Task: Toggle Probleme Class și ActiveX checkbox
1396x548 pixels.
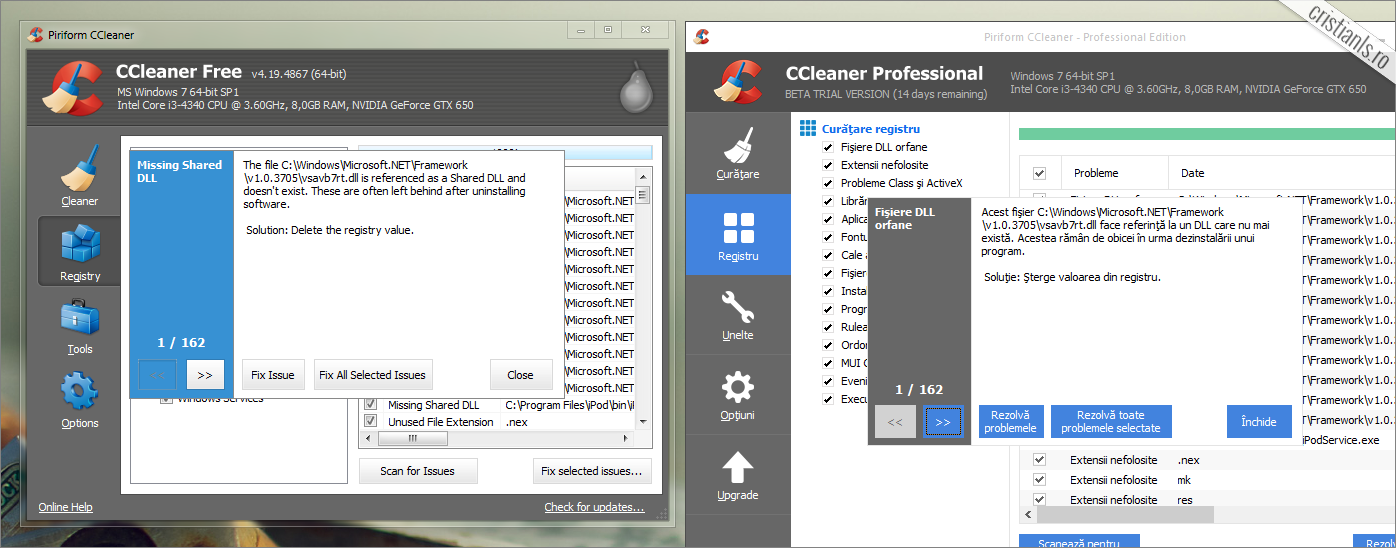Action: [828, 184]
